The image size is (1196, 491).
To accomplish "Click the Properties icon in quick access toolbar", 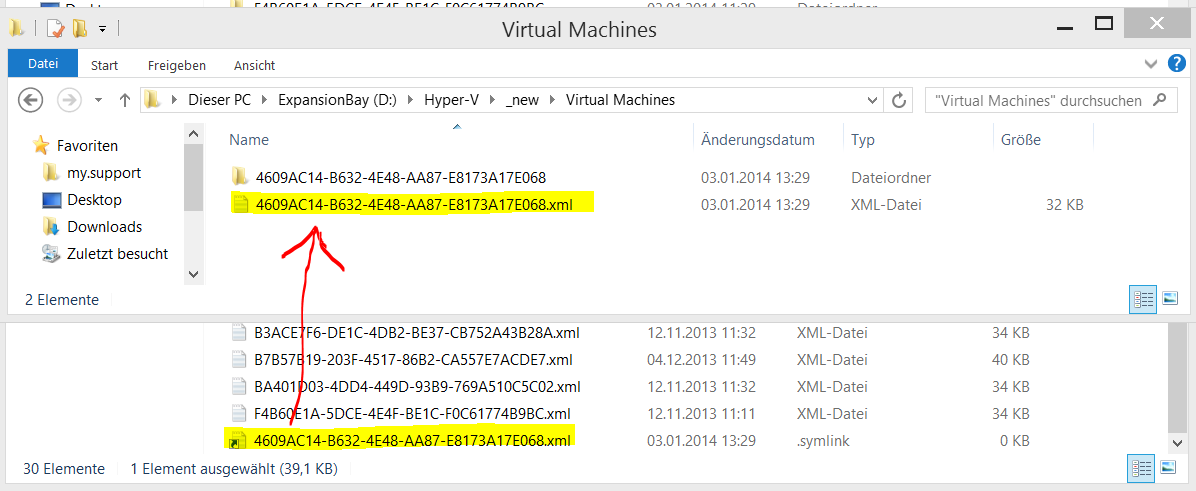I will [56, 29].
